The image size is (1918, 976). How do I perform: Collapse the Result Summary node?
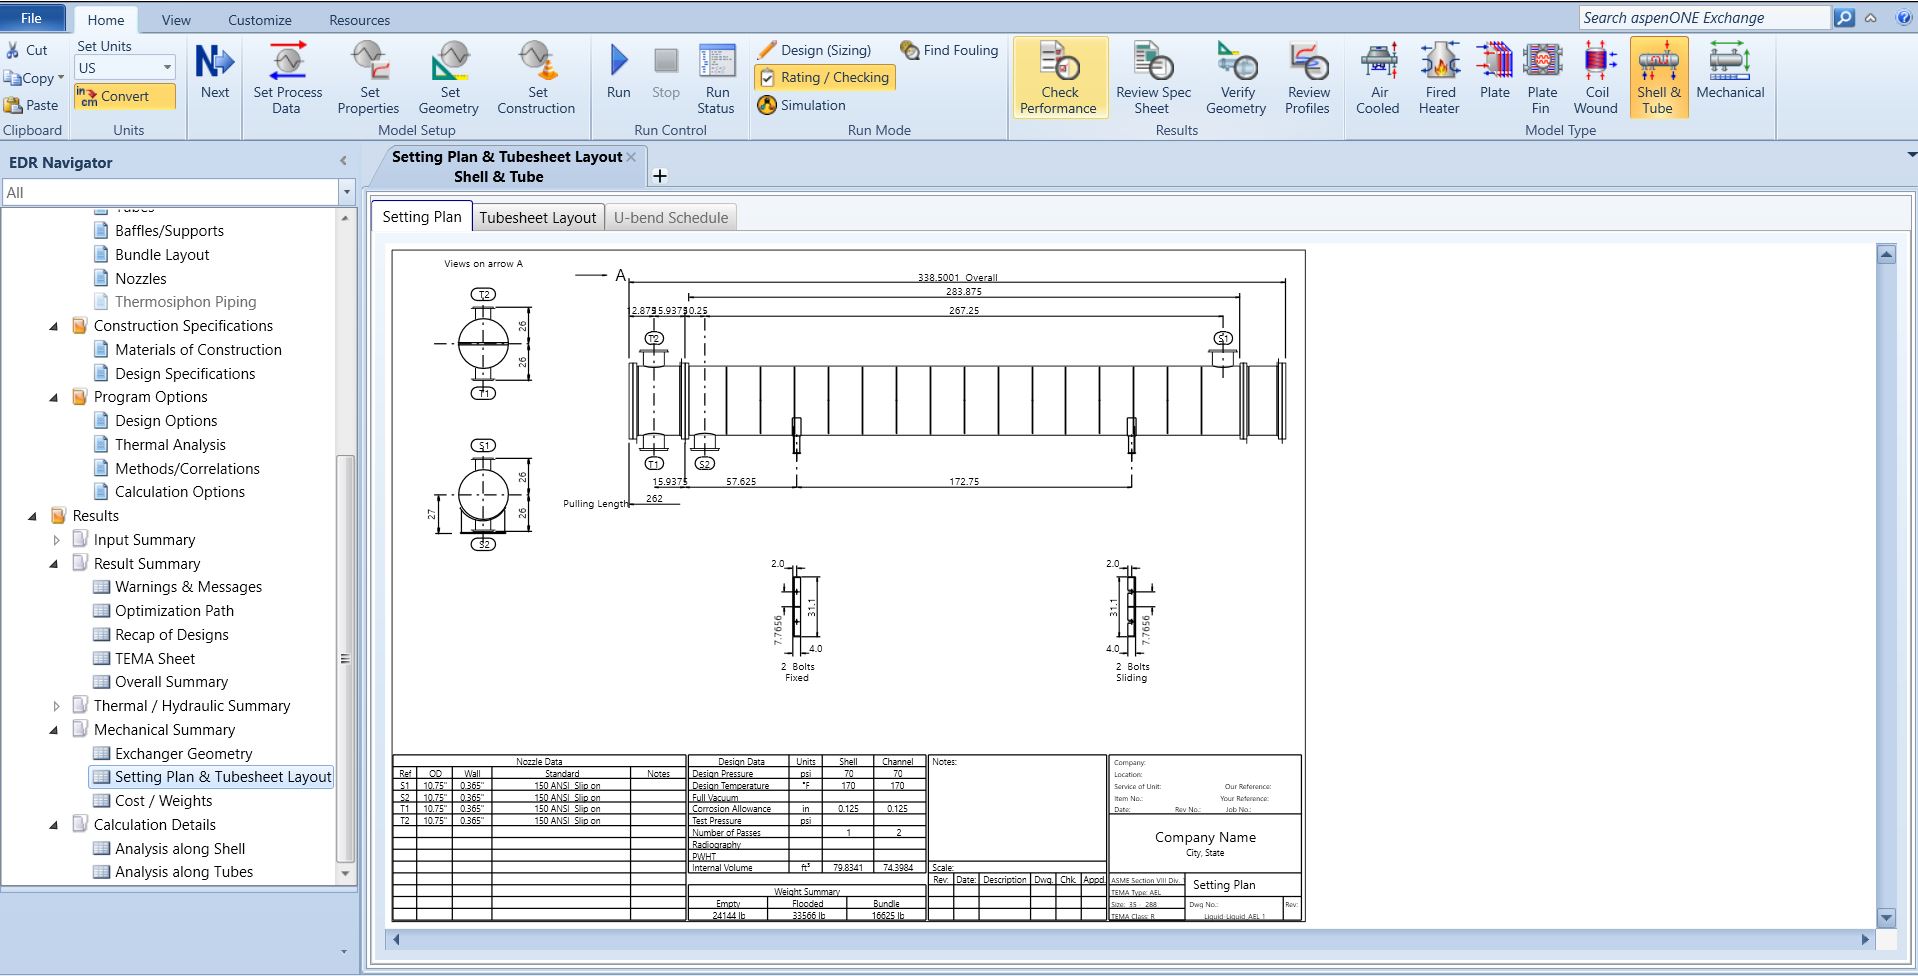pos(54,564)
